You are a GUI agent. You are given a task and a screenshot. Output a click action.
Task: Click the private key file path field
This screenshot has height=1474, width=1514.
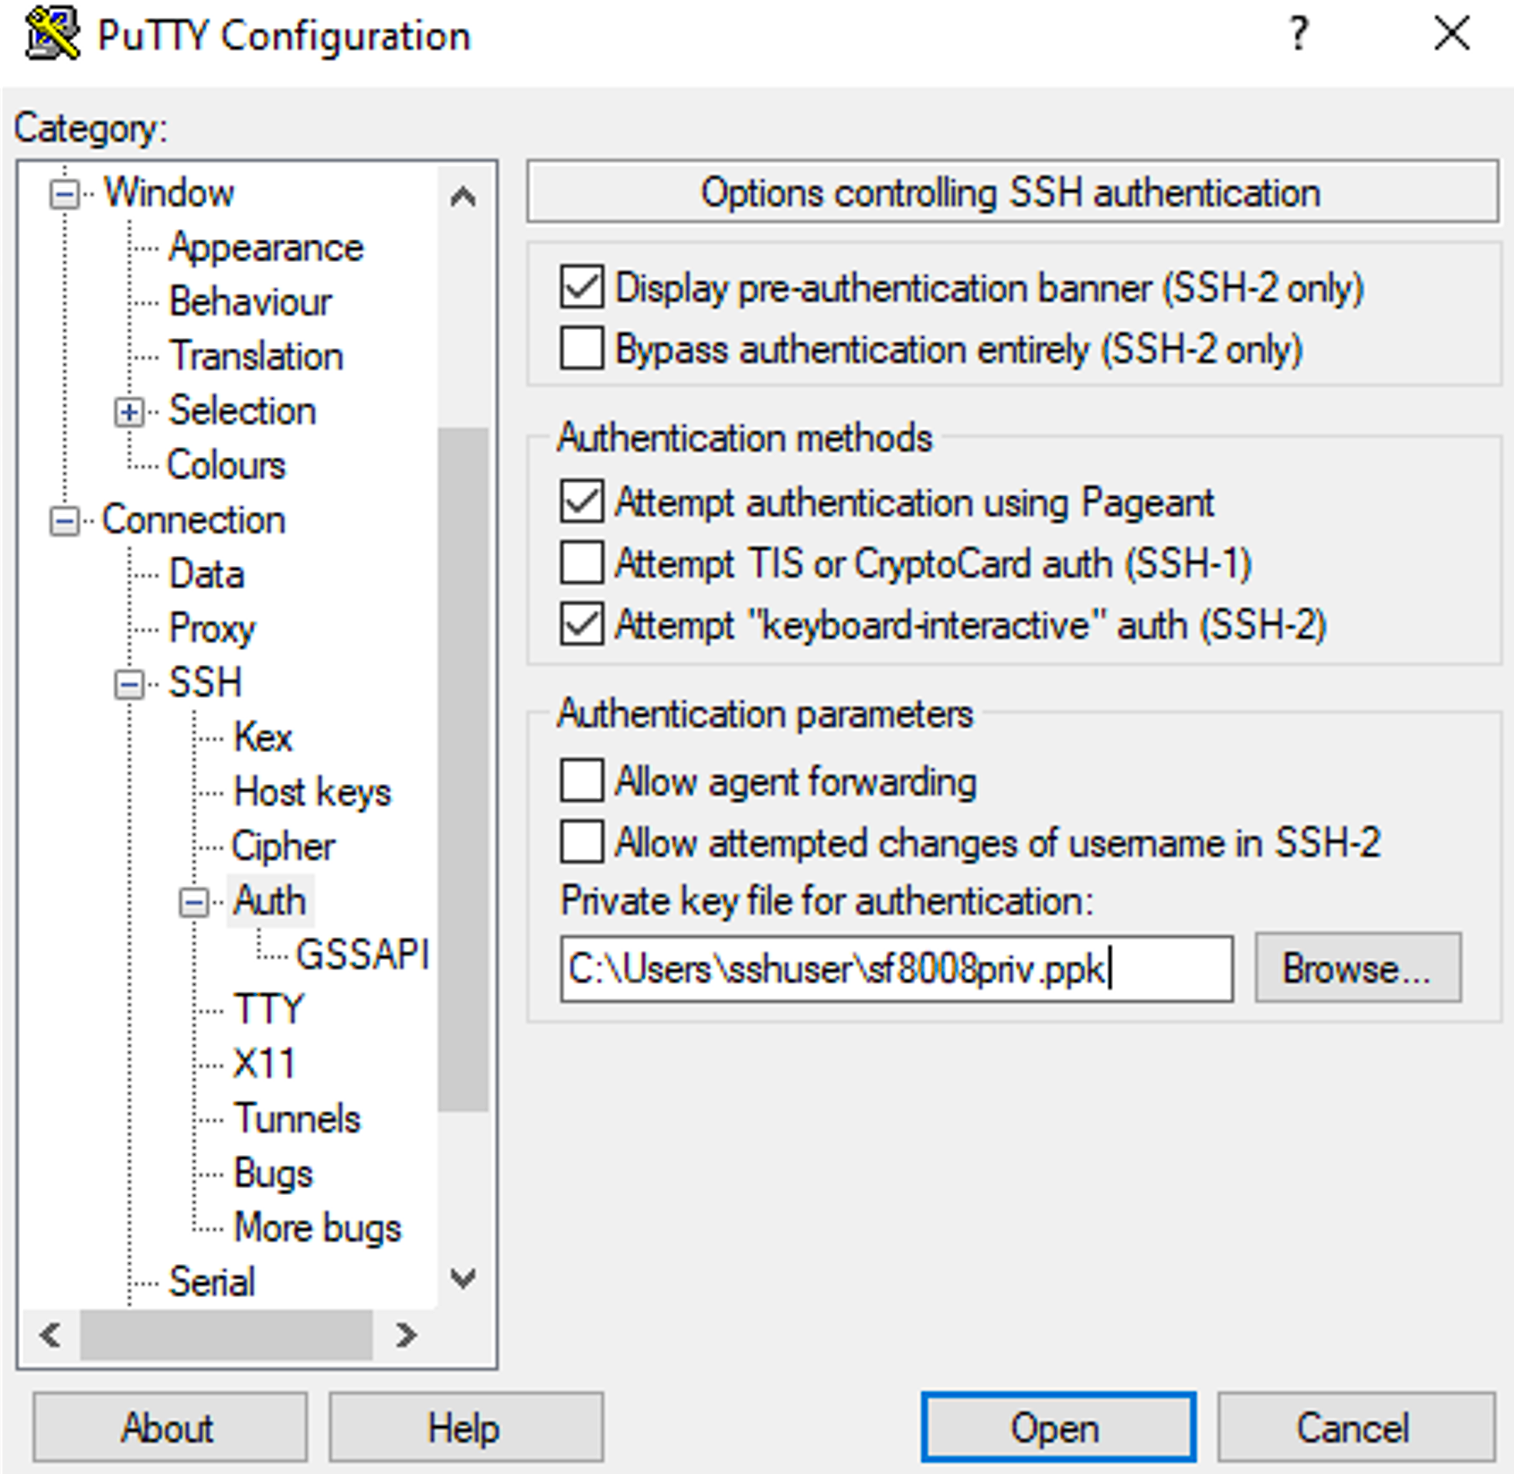(x=895, y=968)
